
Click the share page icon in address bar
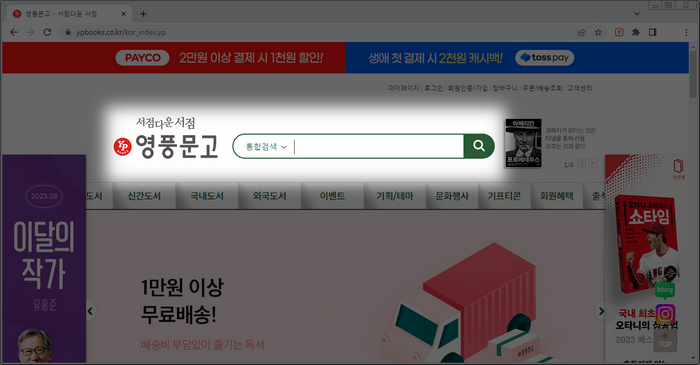581,32
